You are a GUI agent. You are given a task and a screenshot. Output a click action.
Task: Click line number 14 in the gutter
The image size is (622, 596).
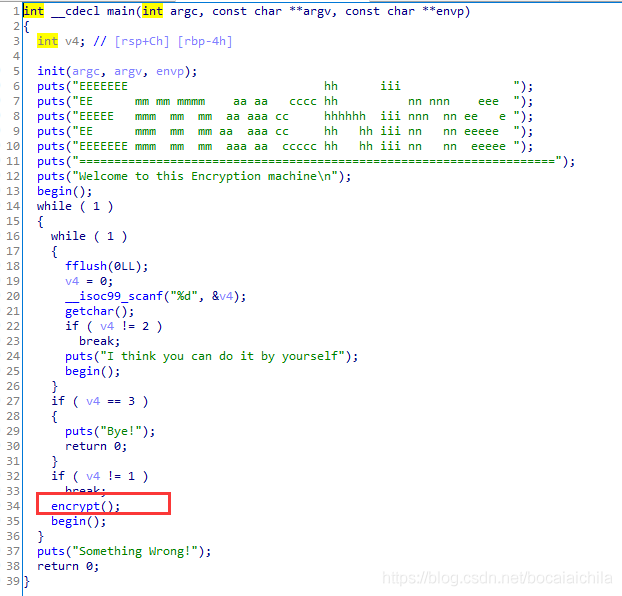click(x=13, y=206)
